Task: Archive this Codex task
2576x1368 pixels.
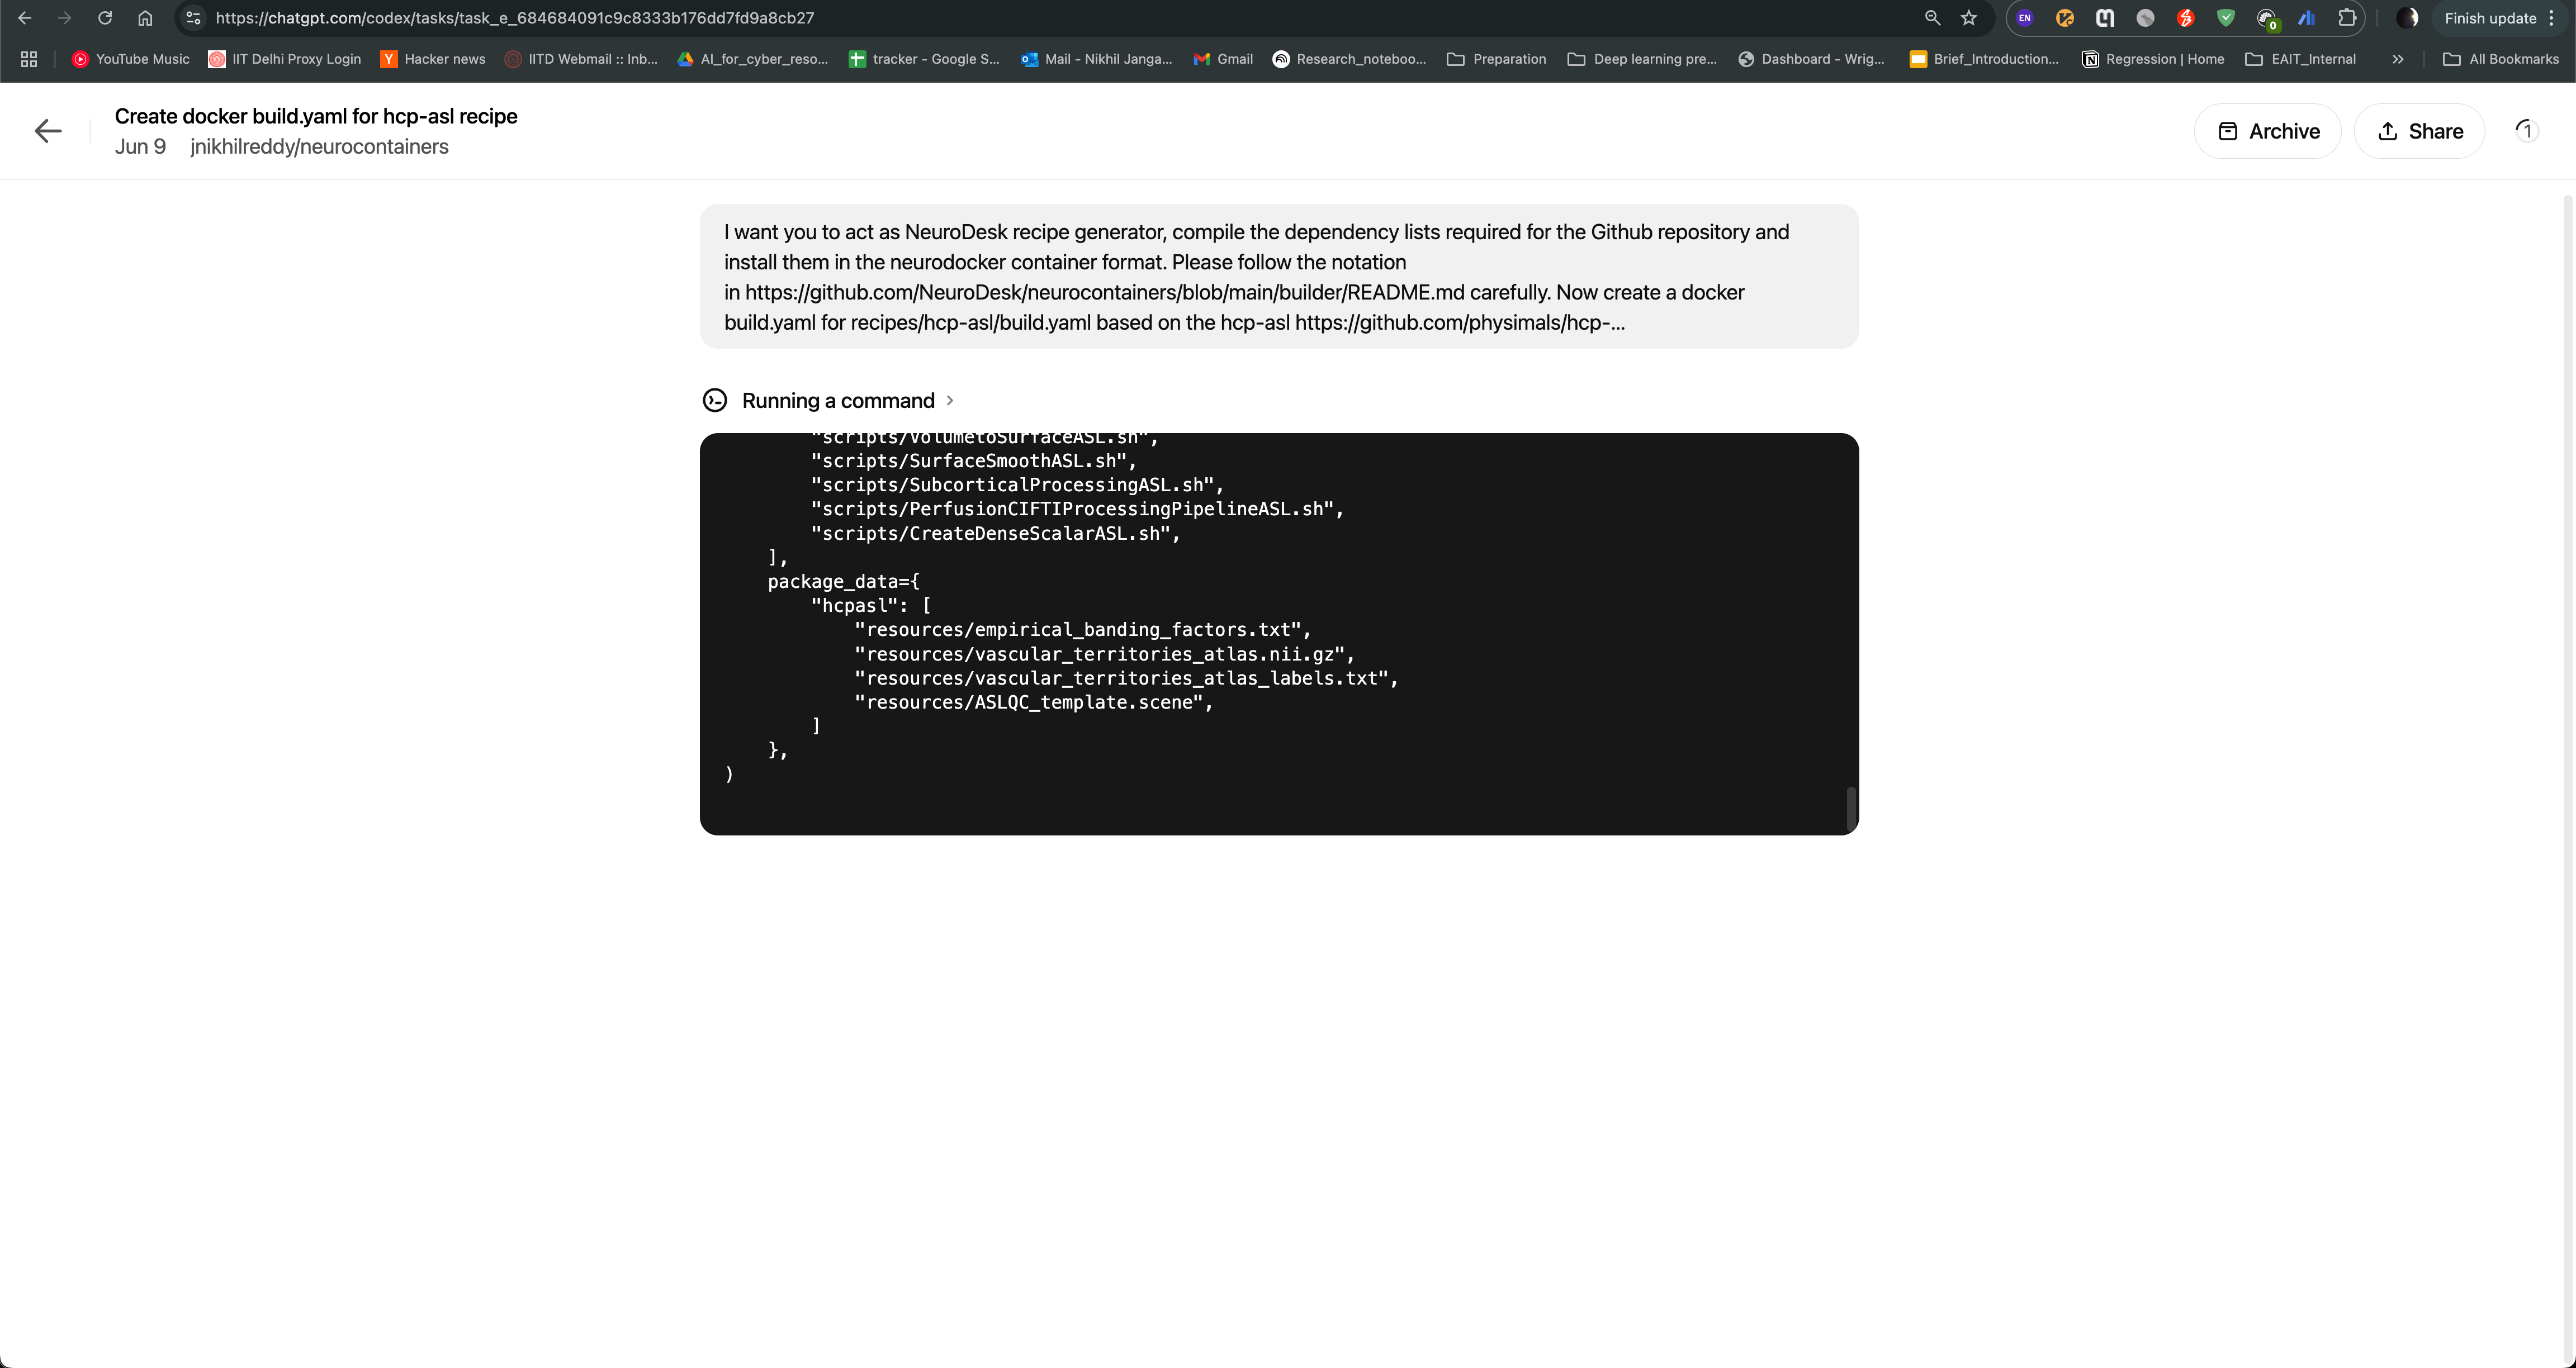Action: click(2267, 131)
